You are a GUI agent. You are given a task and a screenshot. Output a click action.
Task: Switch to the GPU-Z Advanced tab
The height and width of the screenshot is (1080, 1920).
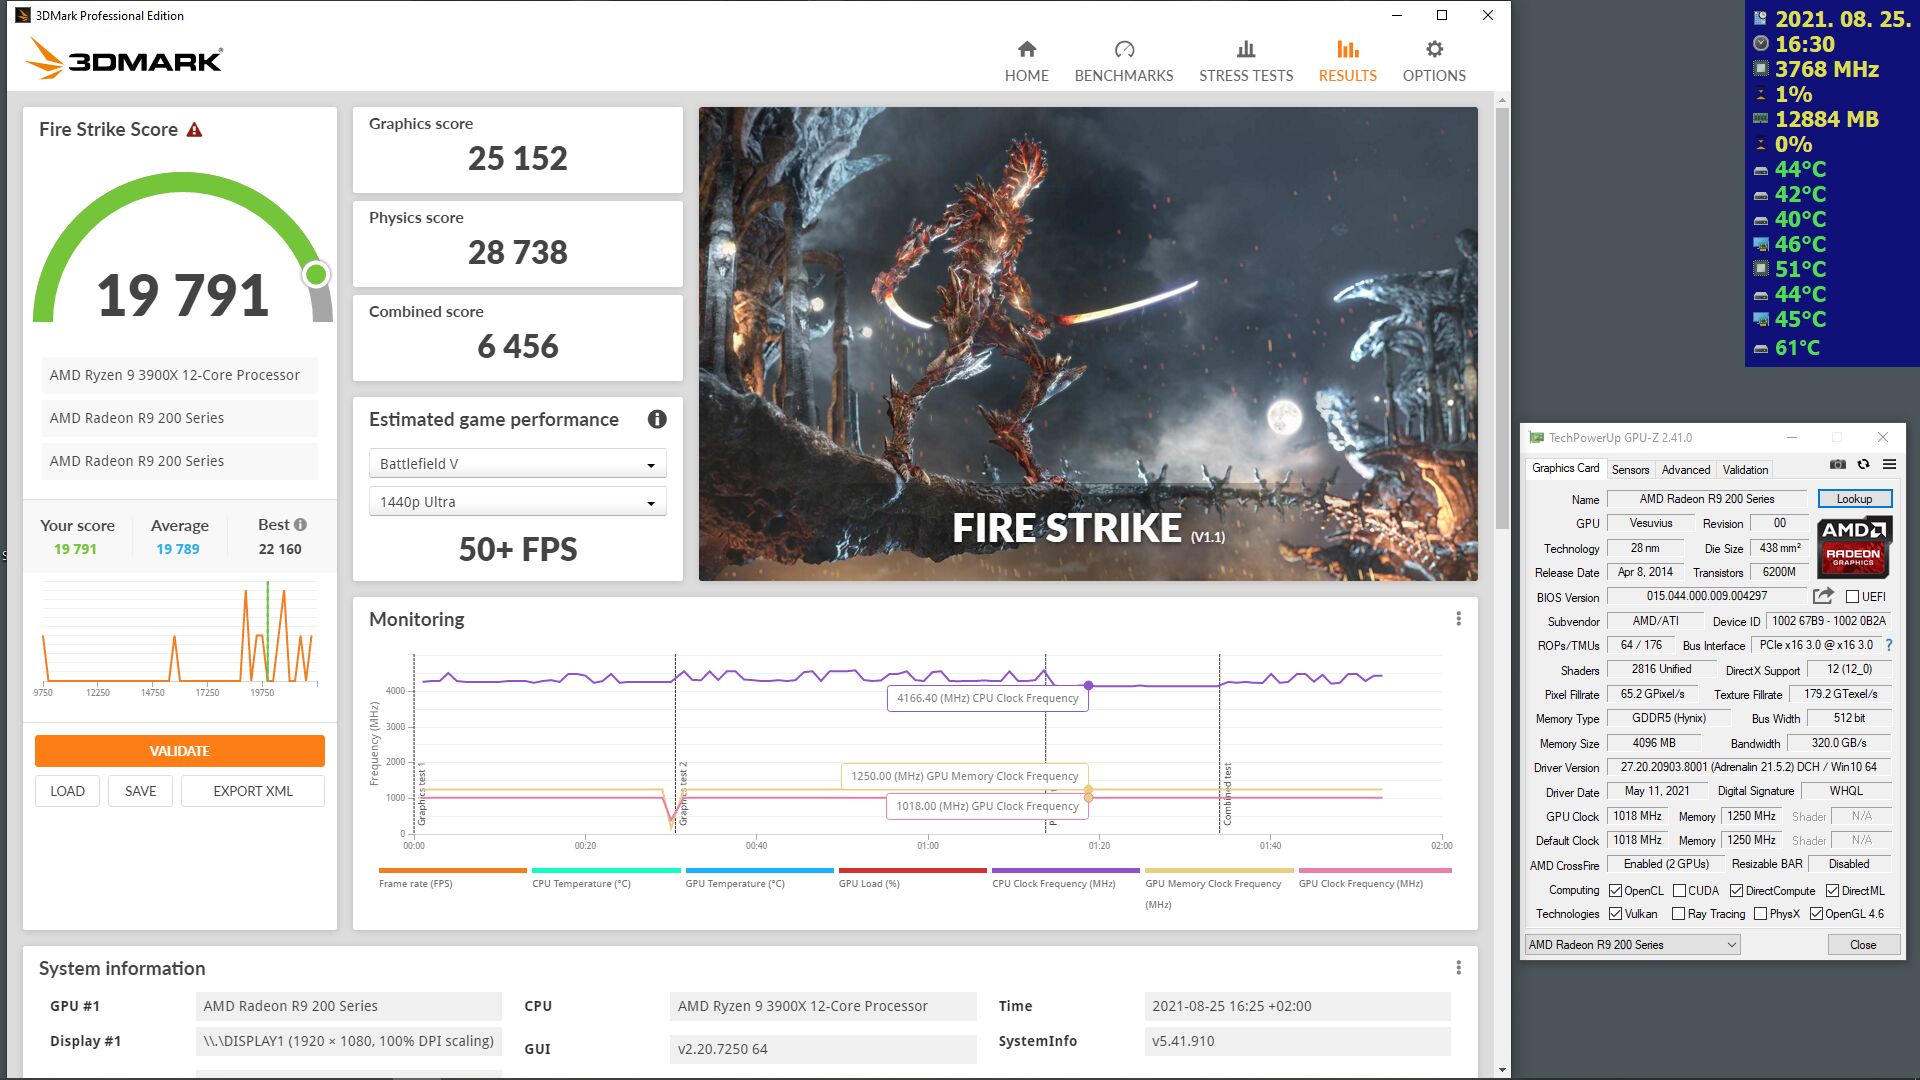[x=1686, y=469]
